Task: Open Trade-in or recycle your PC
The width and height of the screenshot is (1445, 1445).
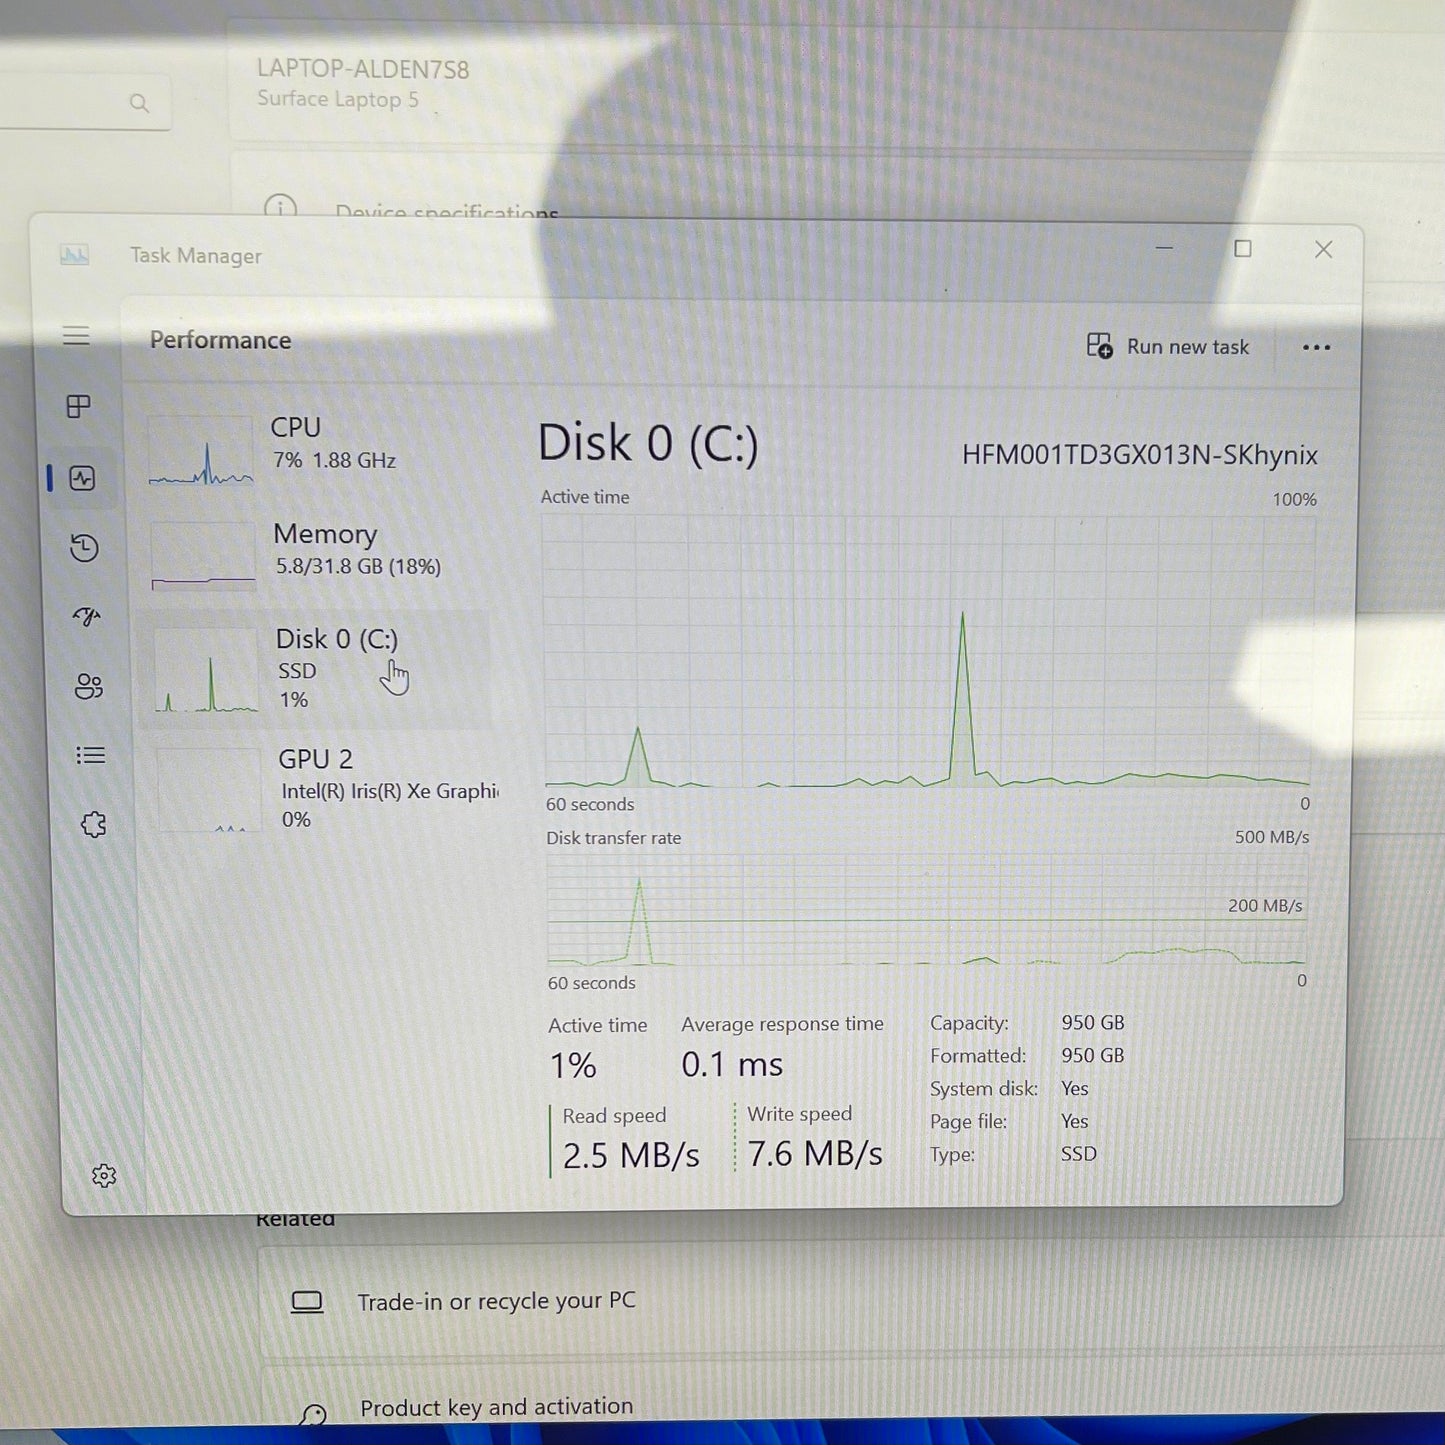Action: coord(497,1301)
